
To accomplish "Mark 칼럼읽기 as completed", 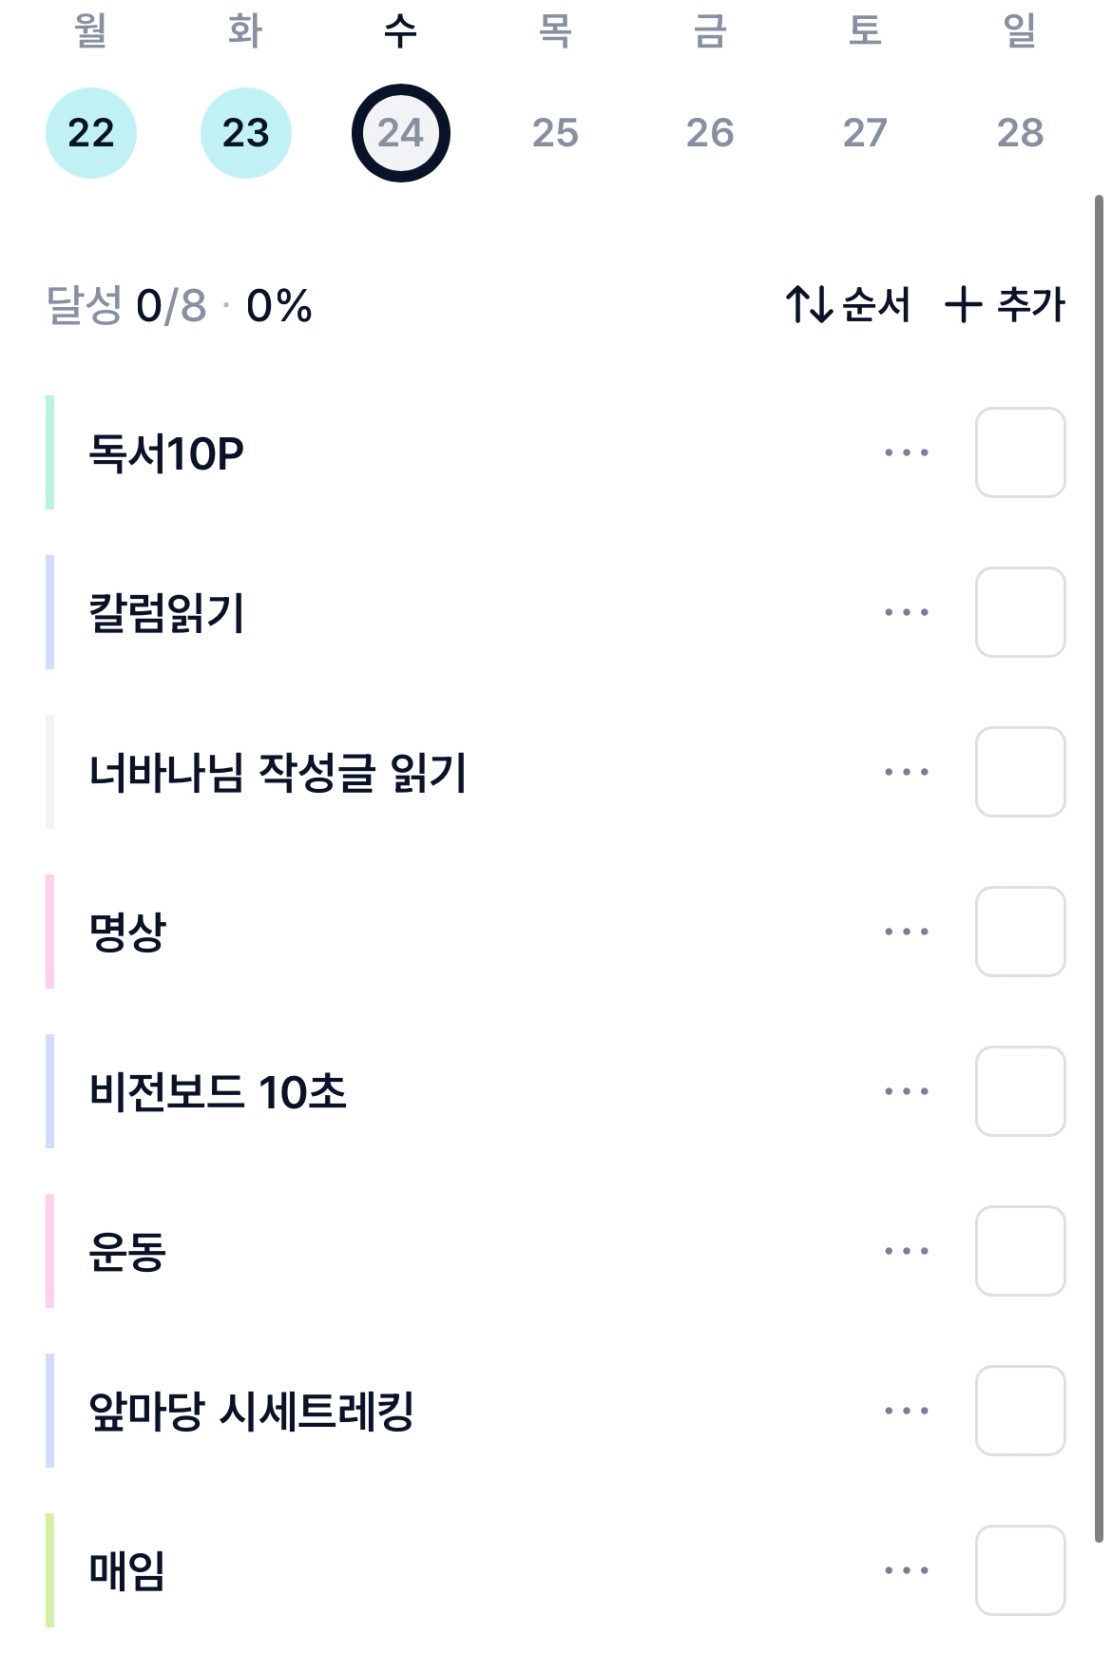I will [x=1020, y=612].
